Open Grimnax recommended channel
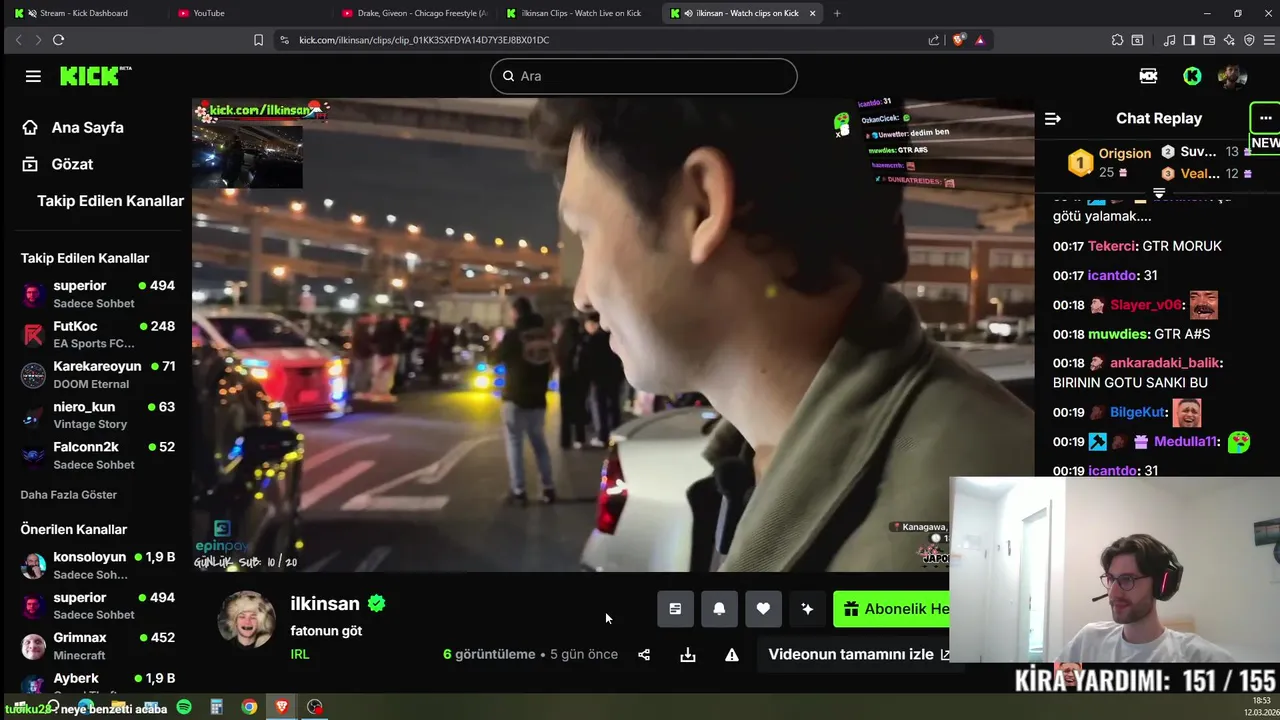The height and width of the screenshot is (720, 1280). [98, 646]
